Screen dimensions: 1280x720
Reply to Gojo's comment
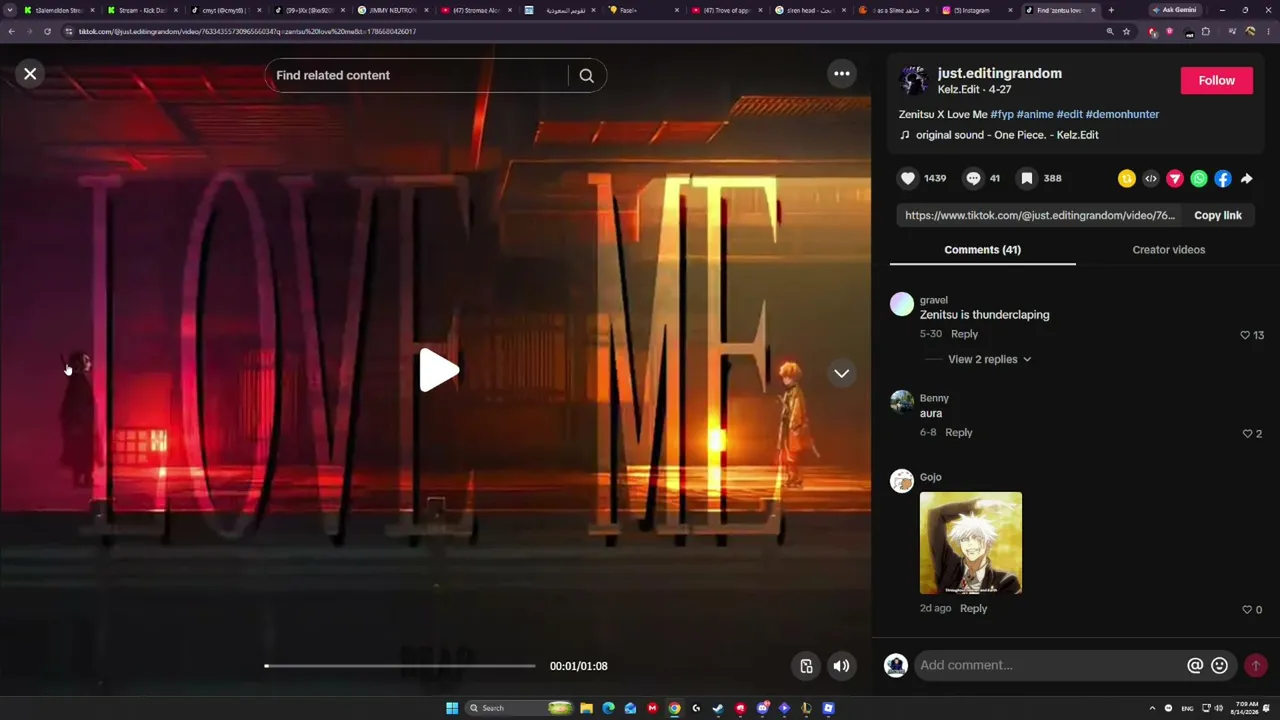click(973, 608)
